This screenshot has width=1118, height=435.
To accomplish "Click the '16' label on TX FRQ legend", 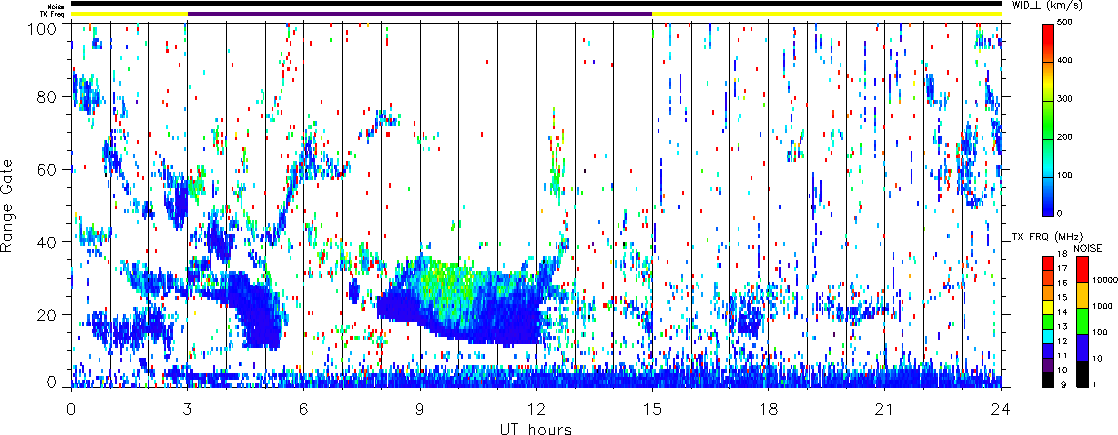I will coord(1062,283).
